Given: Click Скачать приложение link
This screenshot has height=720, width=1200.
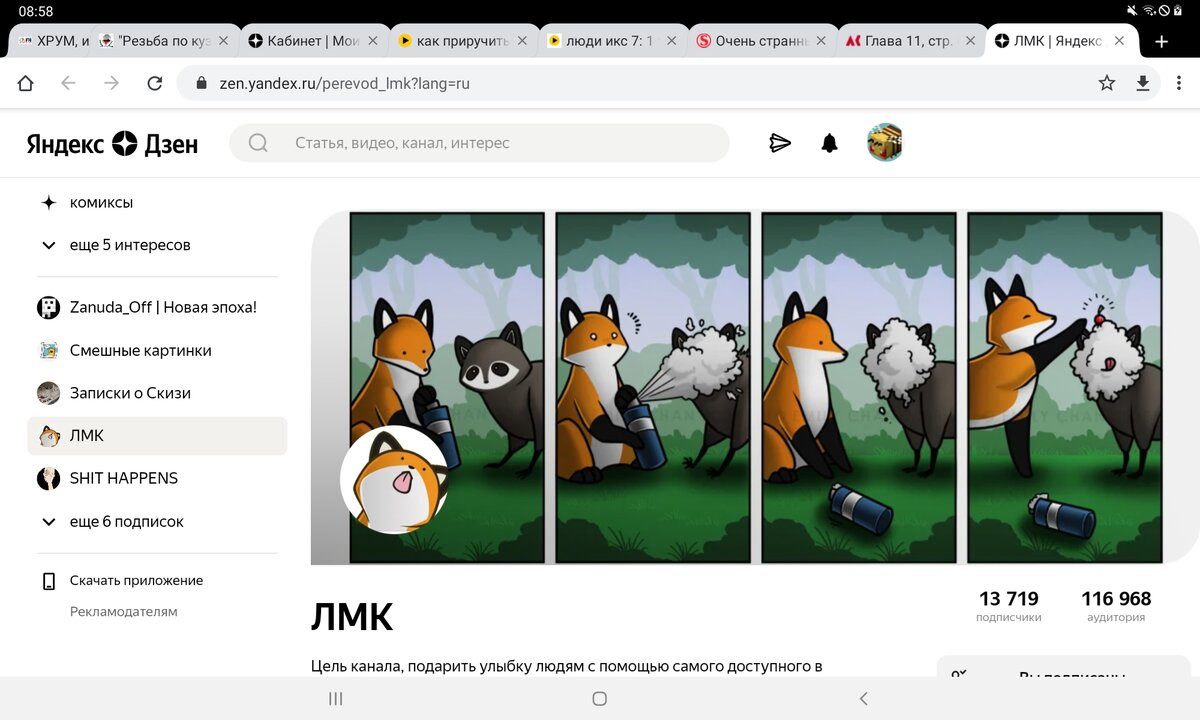Looking at the screenshot, I should pyautogui.click(x=136, y=580).
